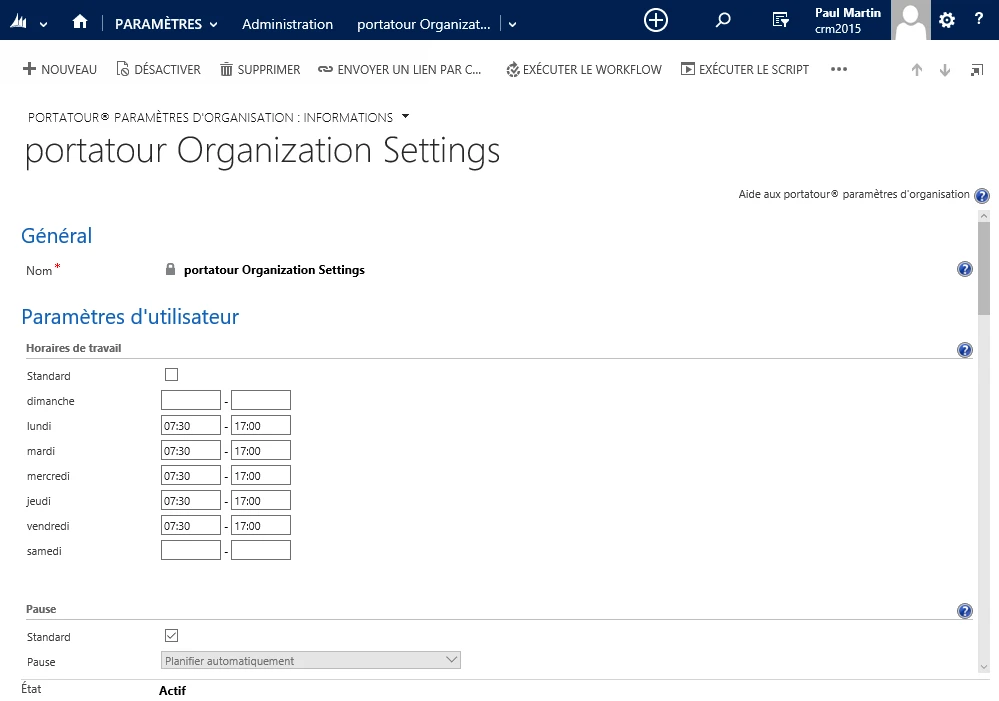Viewport: 999px width, 701px height.
Task: Click the mardi end time field
Action: click(261, 450)
